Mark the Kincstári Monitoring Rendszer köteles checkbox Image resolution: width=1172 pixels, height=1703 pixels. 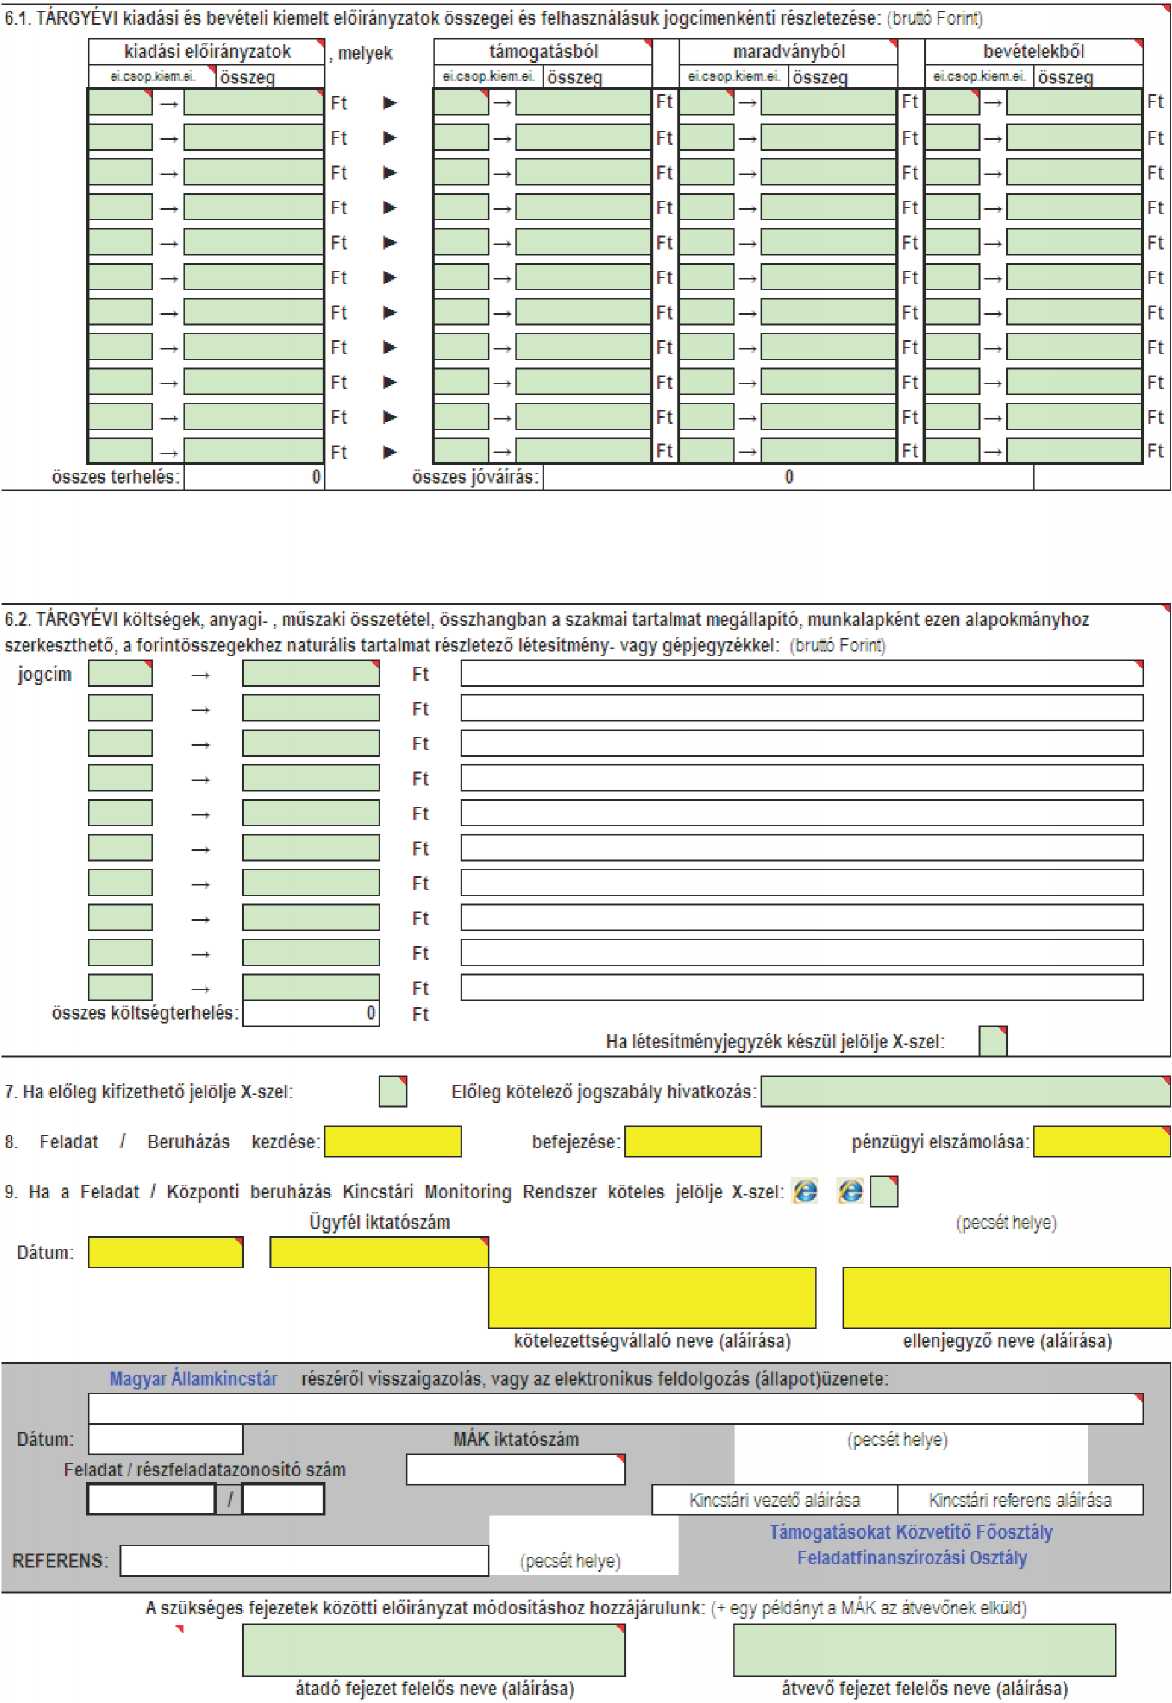click(884, 1191)
